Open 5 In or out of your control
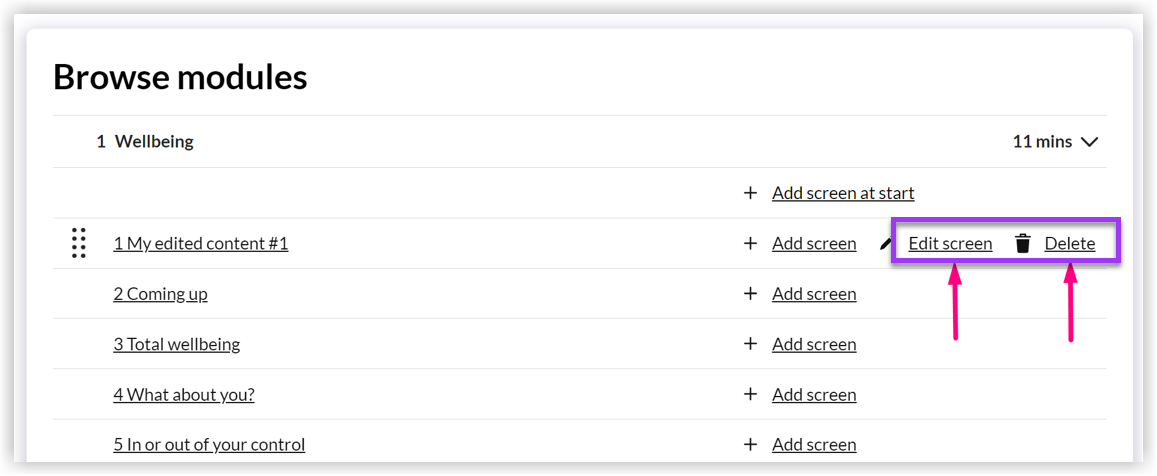1157x476 pixels. 209,444
